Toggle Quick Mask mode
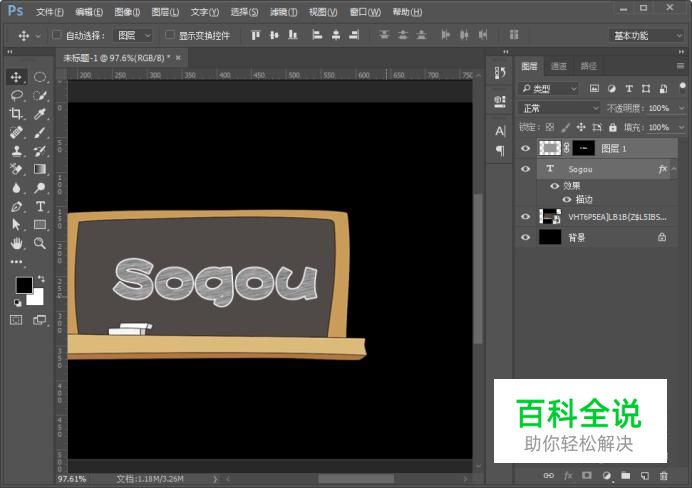This screenshot has width=692, height=488. (16, 320)
